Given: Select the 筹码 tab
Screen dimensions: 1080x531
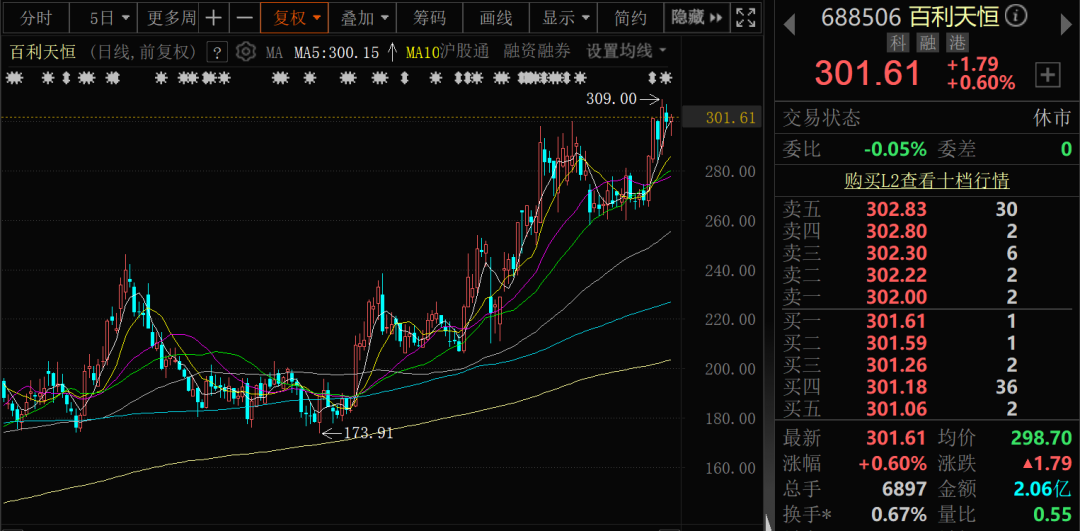Looking at the screenshot, I should 430,18.
